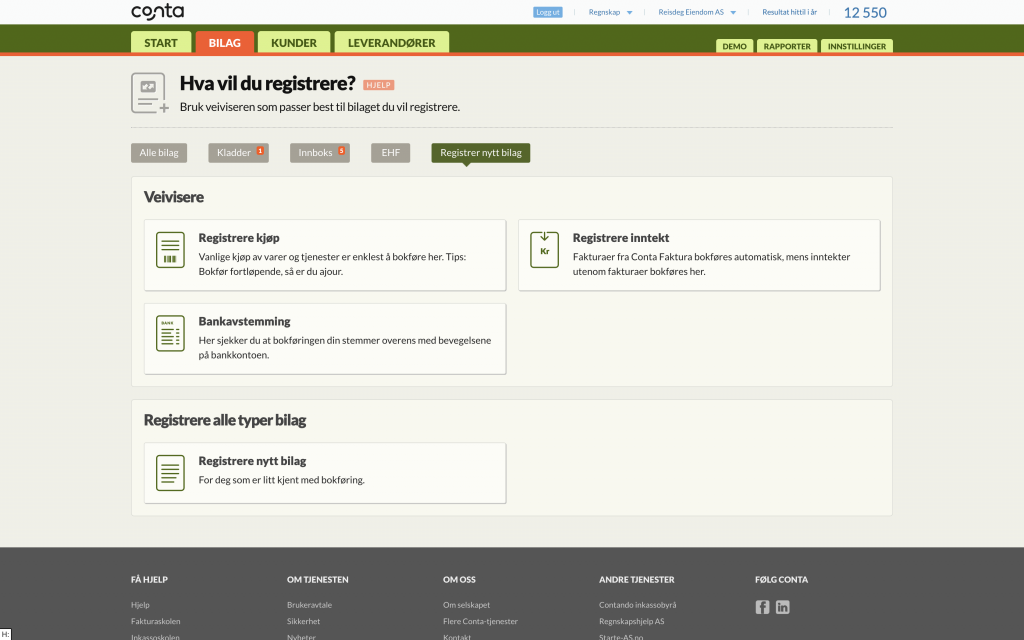Open the EHF filter
This screenshot has width=1024, height=640.
tap(391, 153)
